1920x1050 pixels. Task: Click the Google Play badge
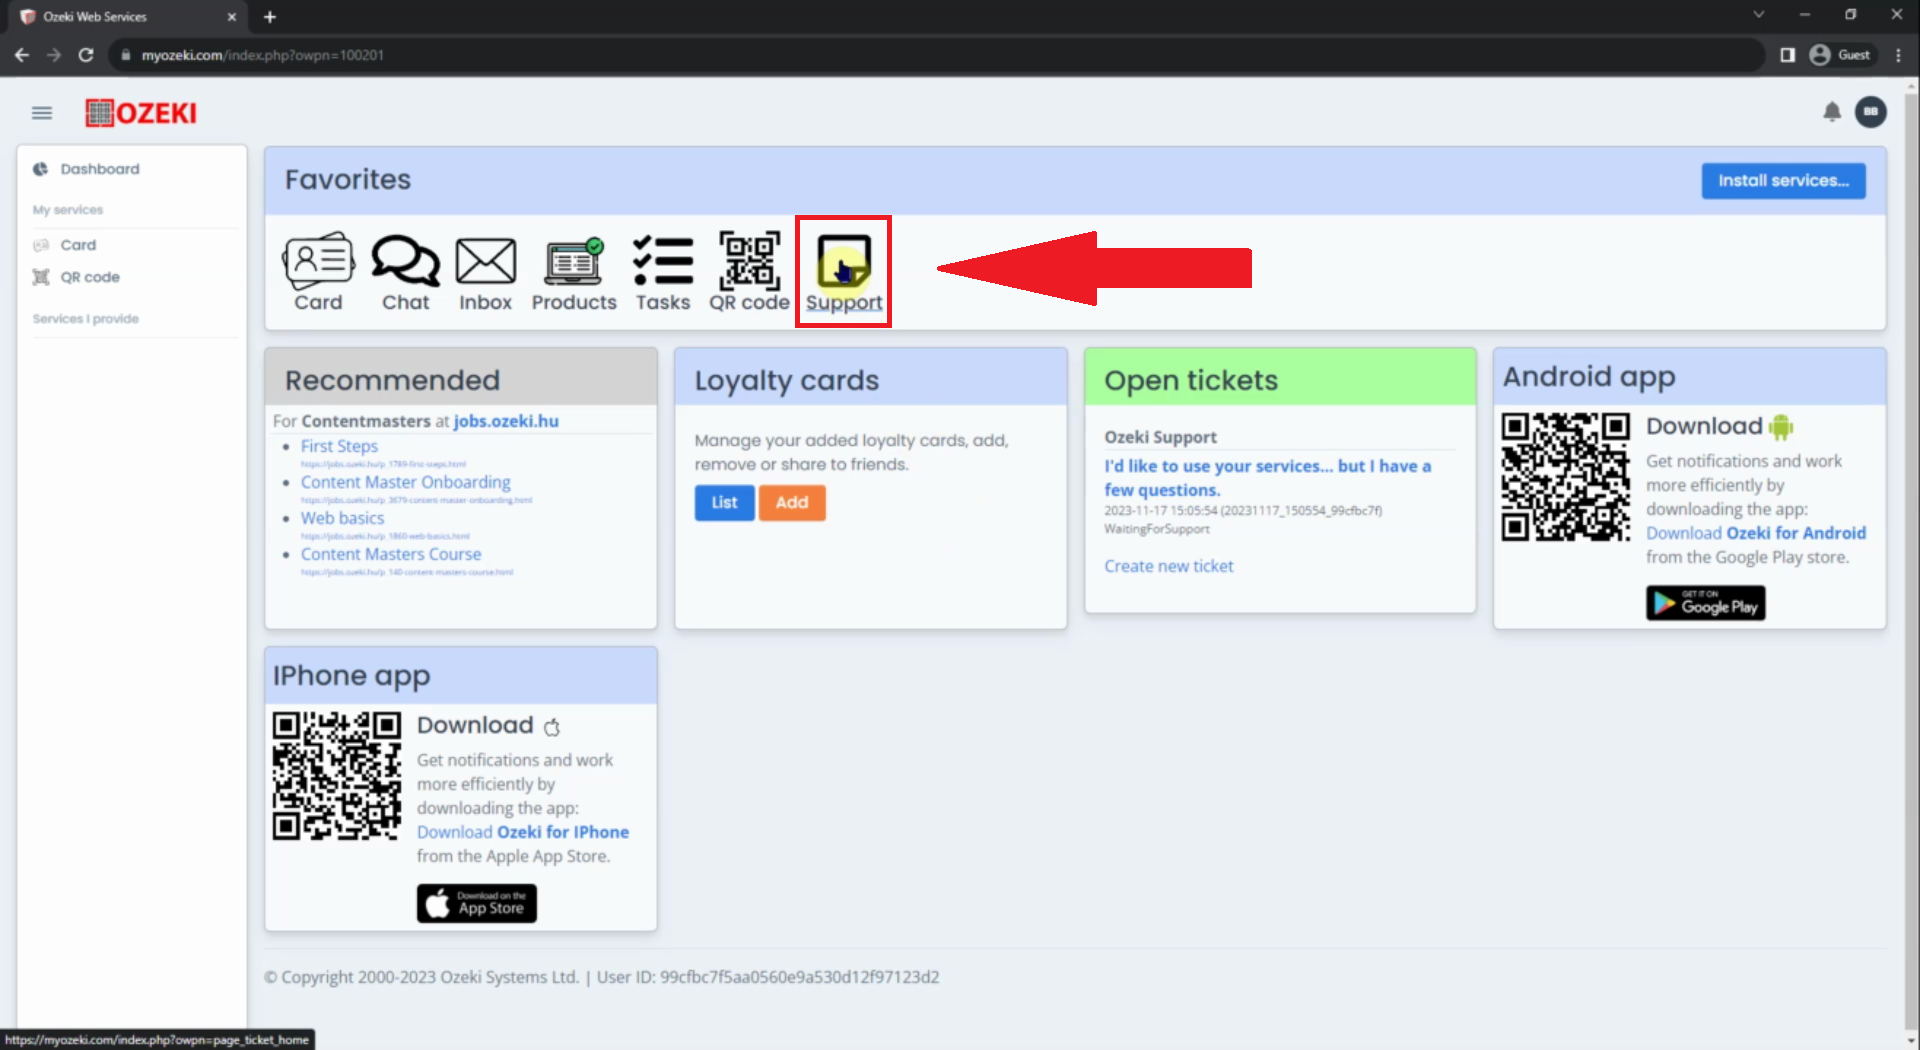[1705, 603]
